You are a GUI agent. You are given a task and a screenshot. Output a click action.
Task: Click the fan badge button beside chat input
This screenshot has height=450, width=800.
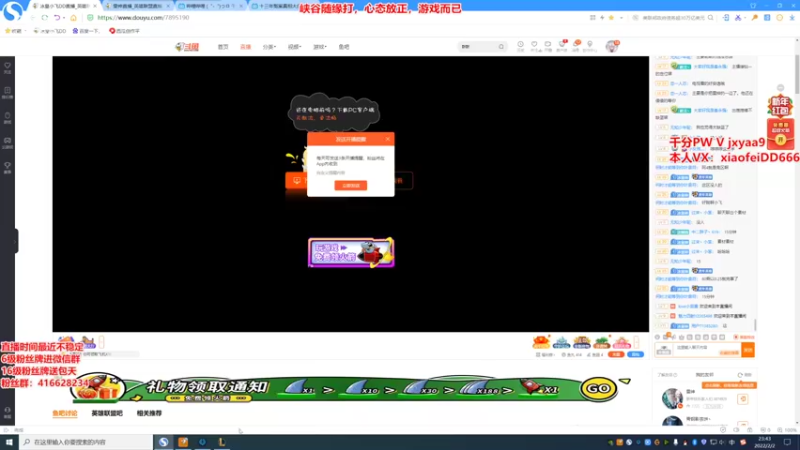click(664, 349)
